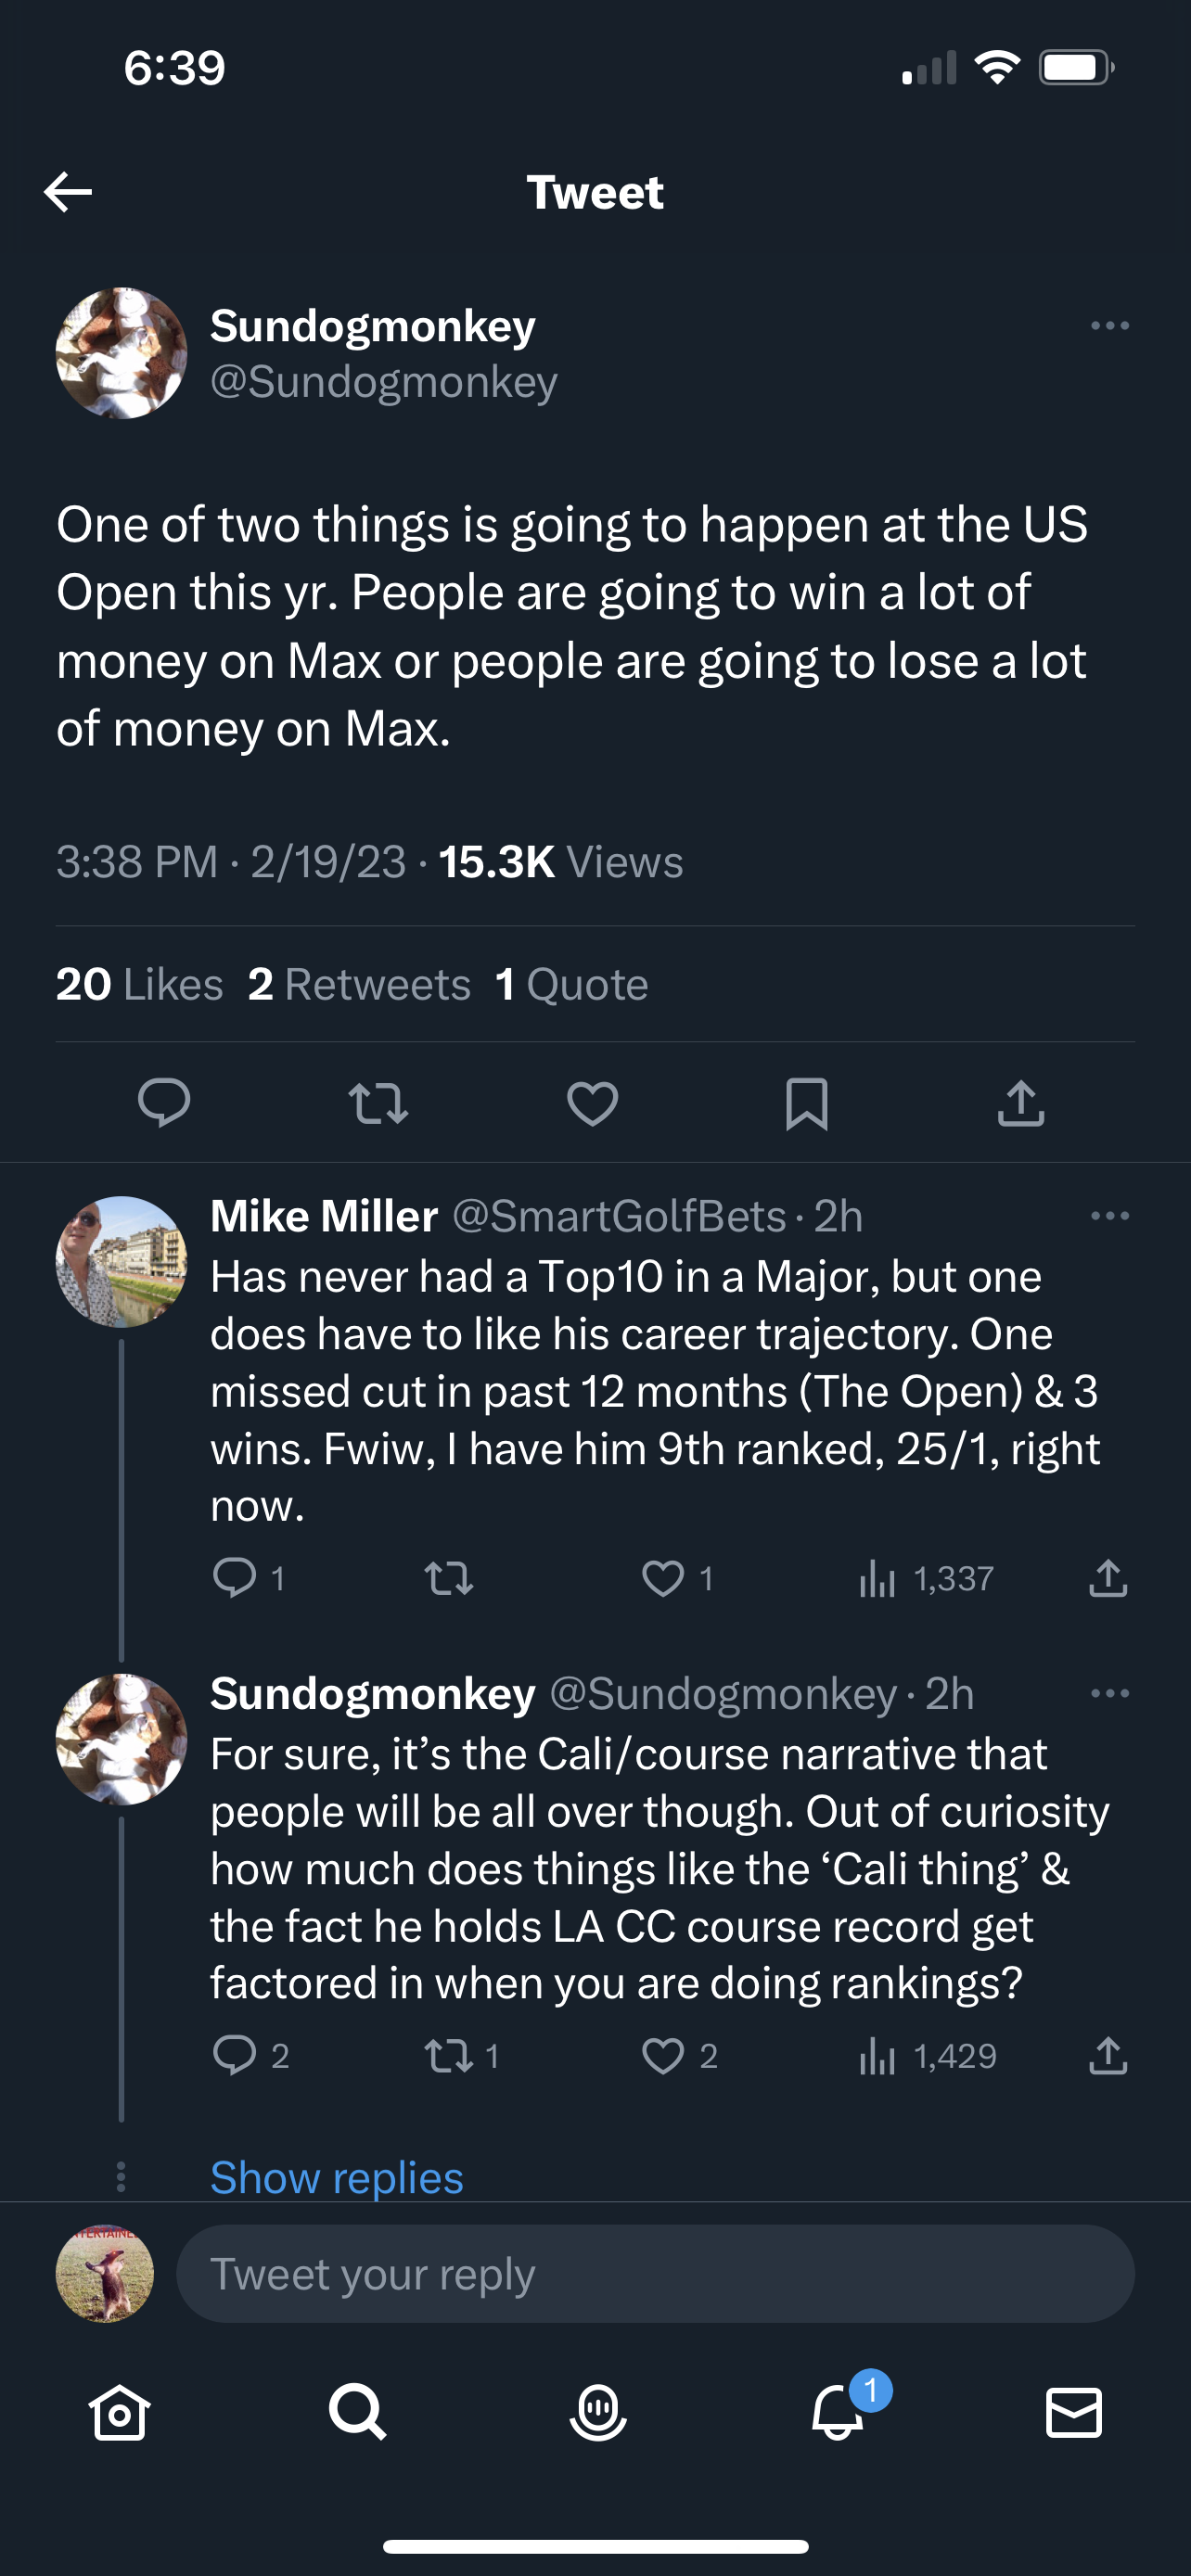The image size is (1191, 2576).
Task: Like the main tweet about the US Open
Action: point(592,1103)
